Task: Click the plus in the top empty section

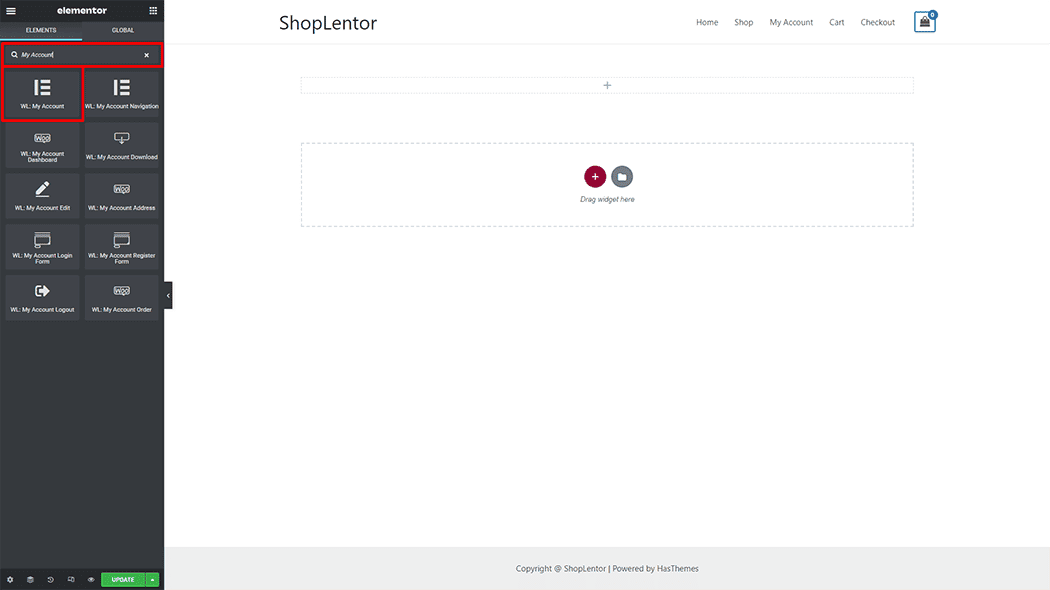Action: [607, 85]
